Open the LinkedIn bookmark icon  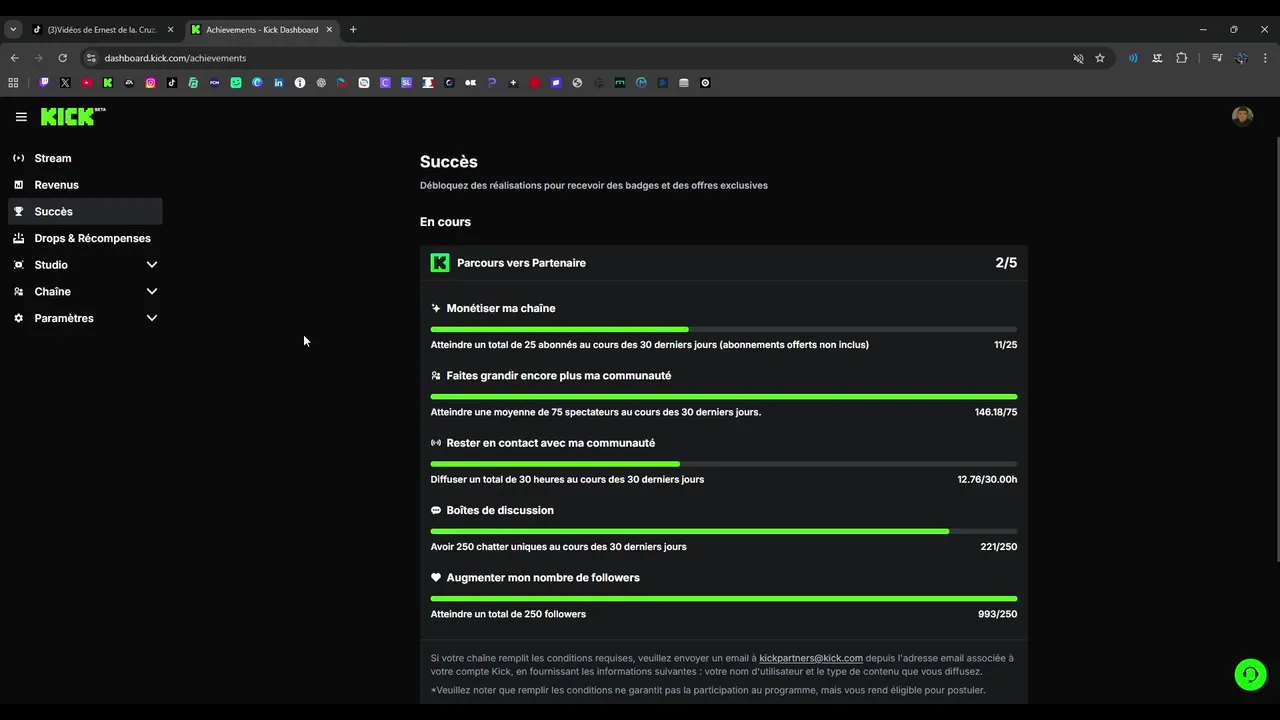(x=278, y=83)
